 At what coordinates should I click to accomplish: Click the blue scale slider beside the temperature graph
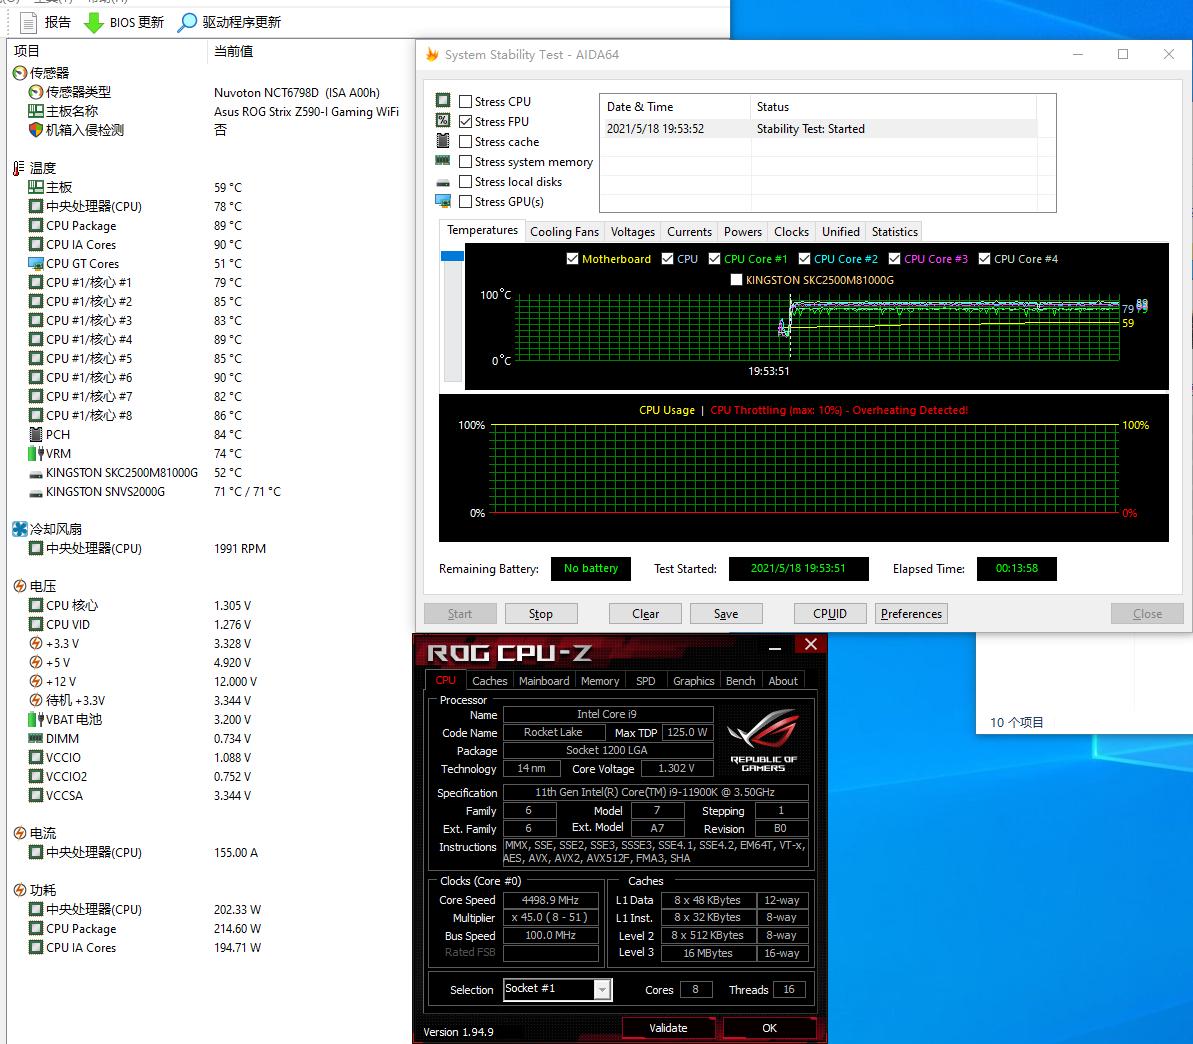(x=453, y=256)
